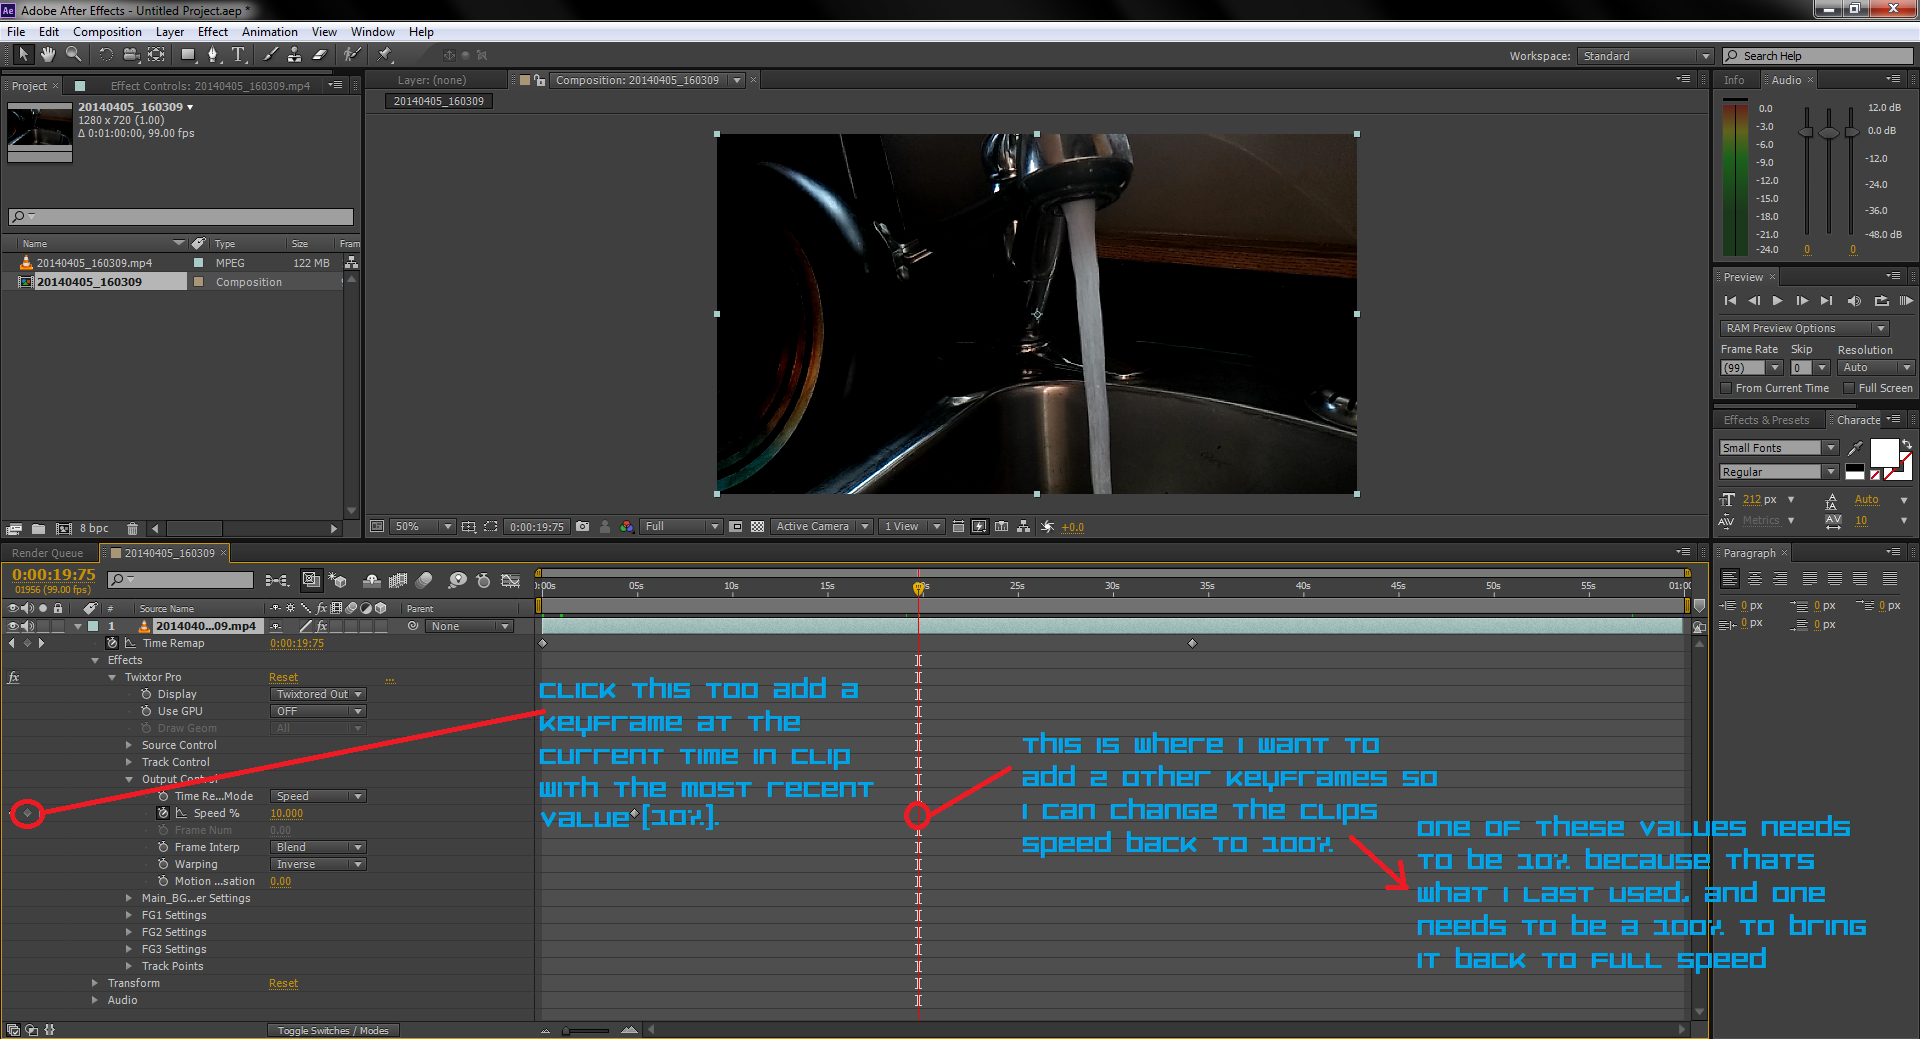Image resolution: width=1920 pixels, height=1039 pixels.
Task: Open the Graph Editor
Action: point(512,580)
